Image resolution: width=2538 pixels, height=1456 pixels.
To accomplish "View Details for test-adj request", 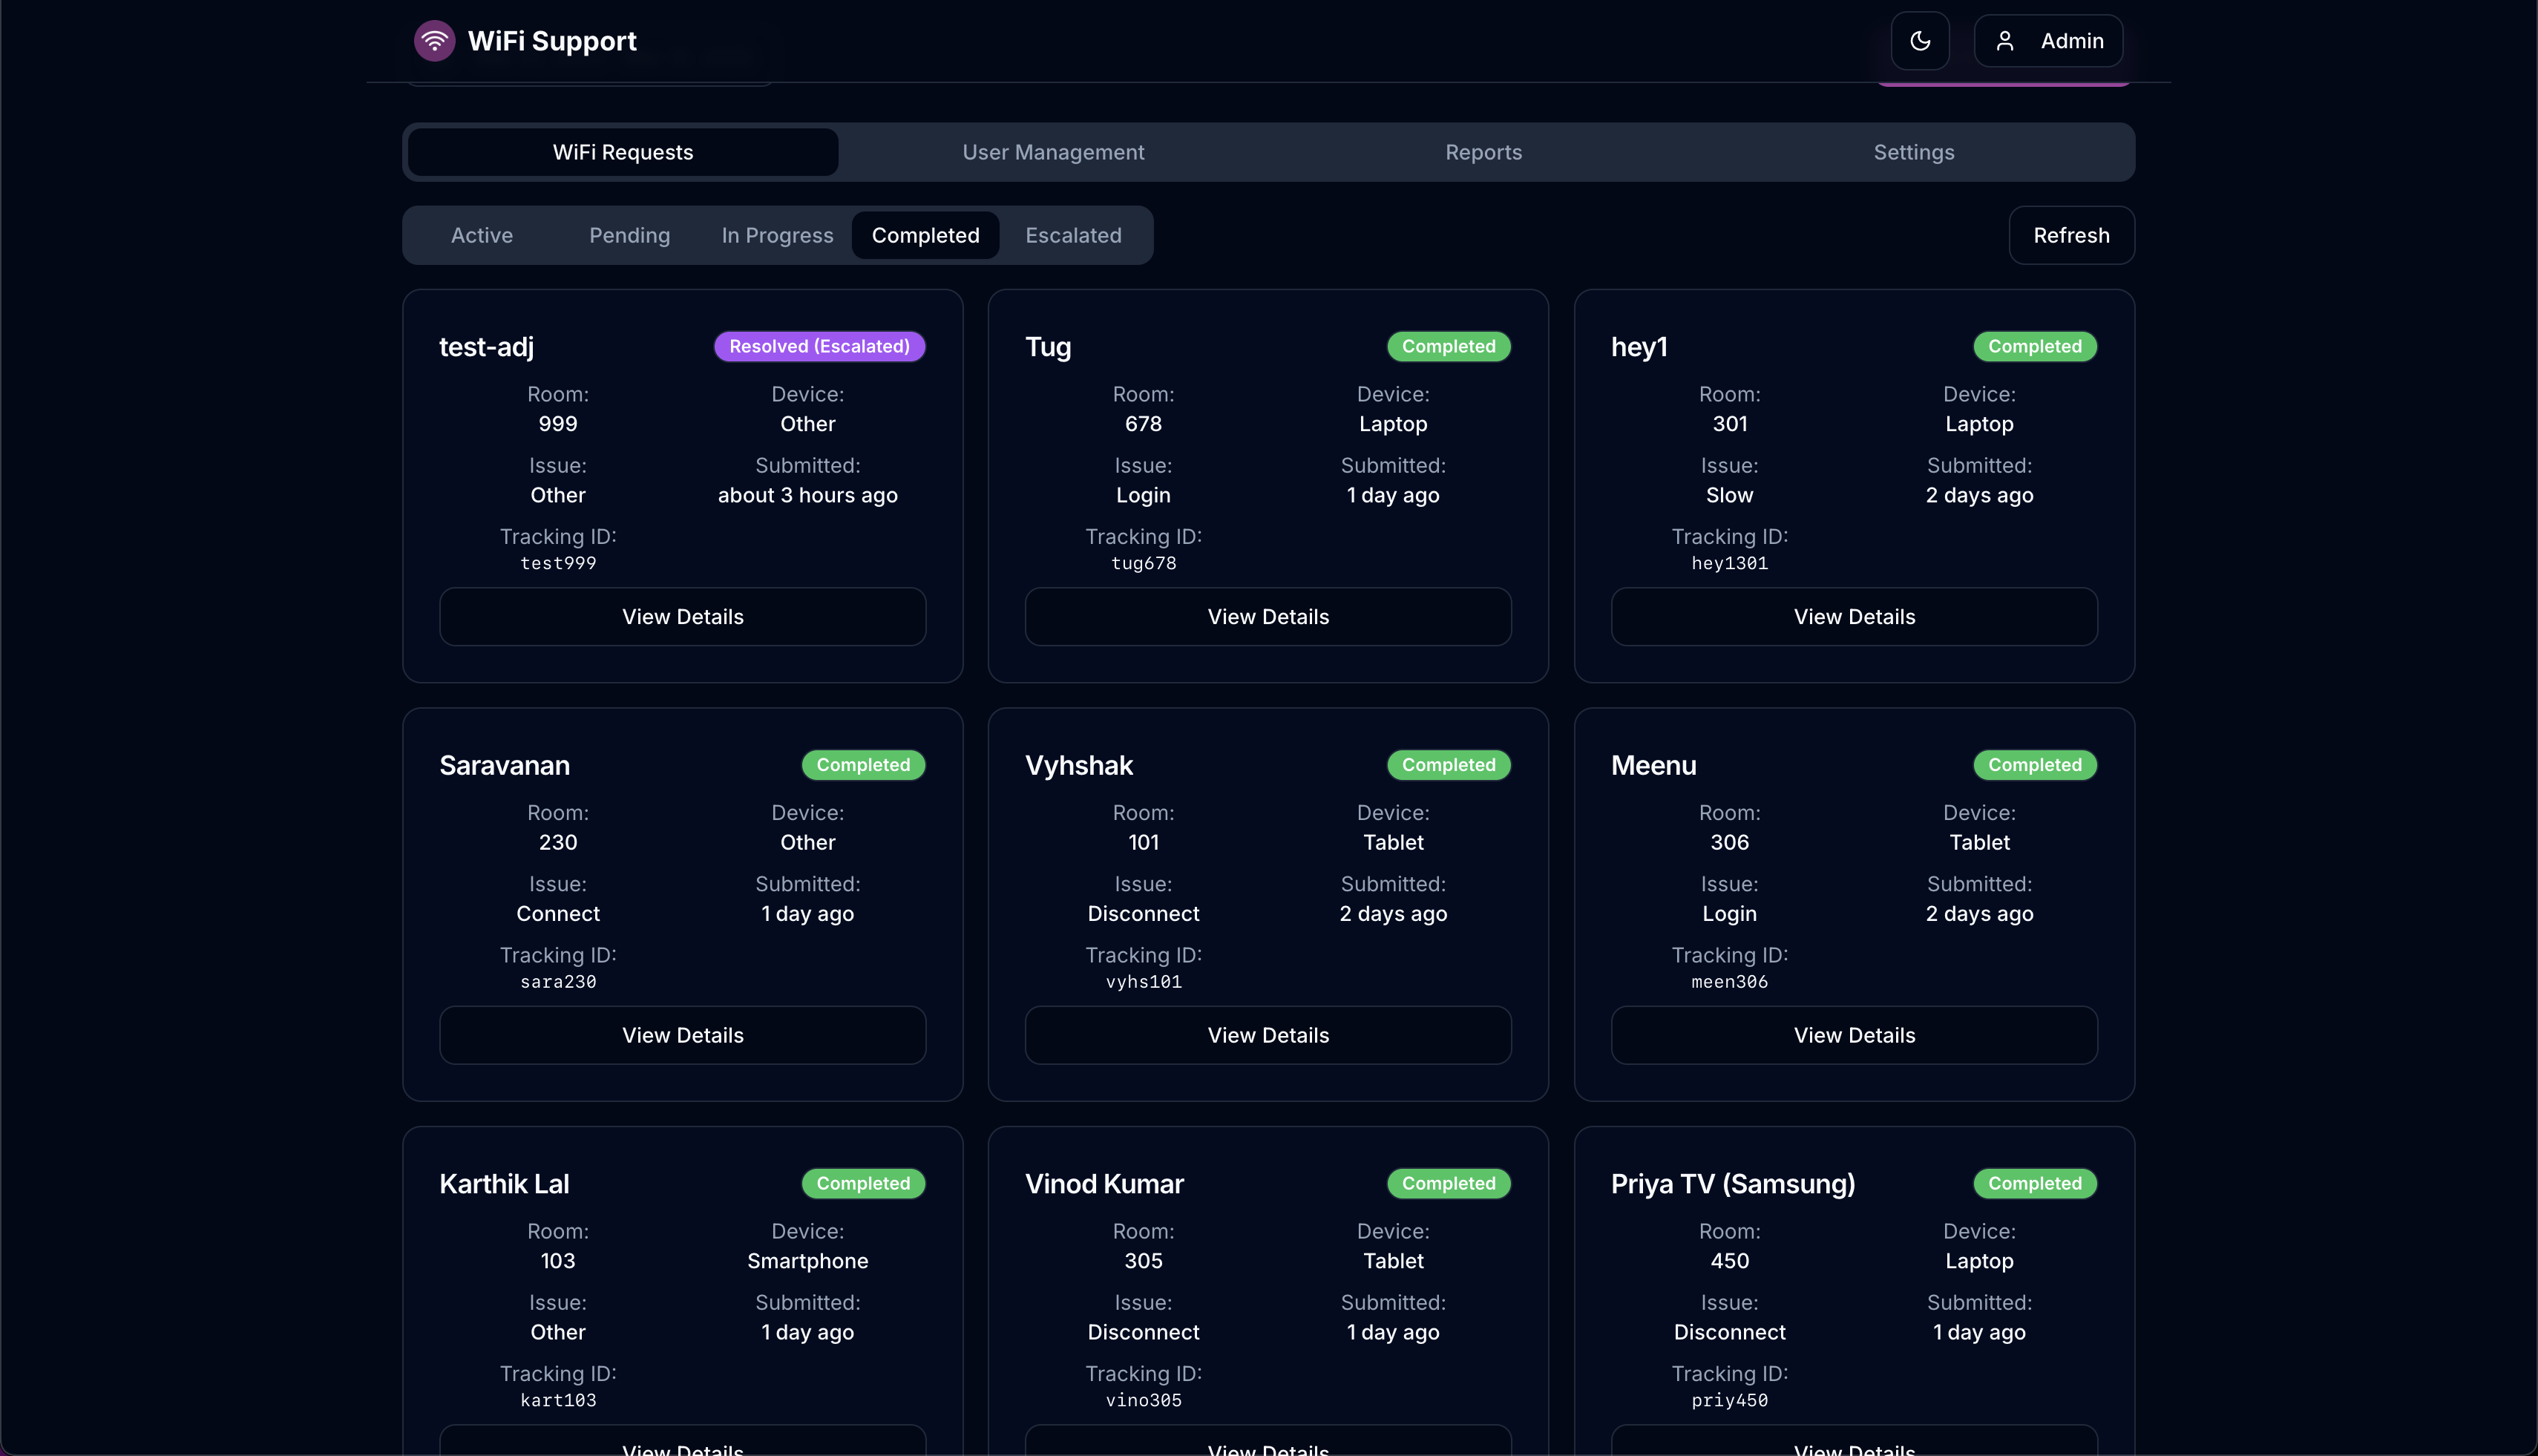I will point(682,617).
